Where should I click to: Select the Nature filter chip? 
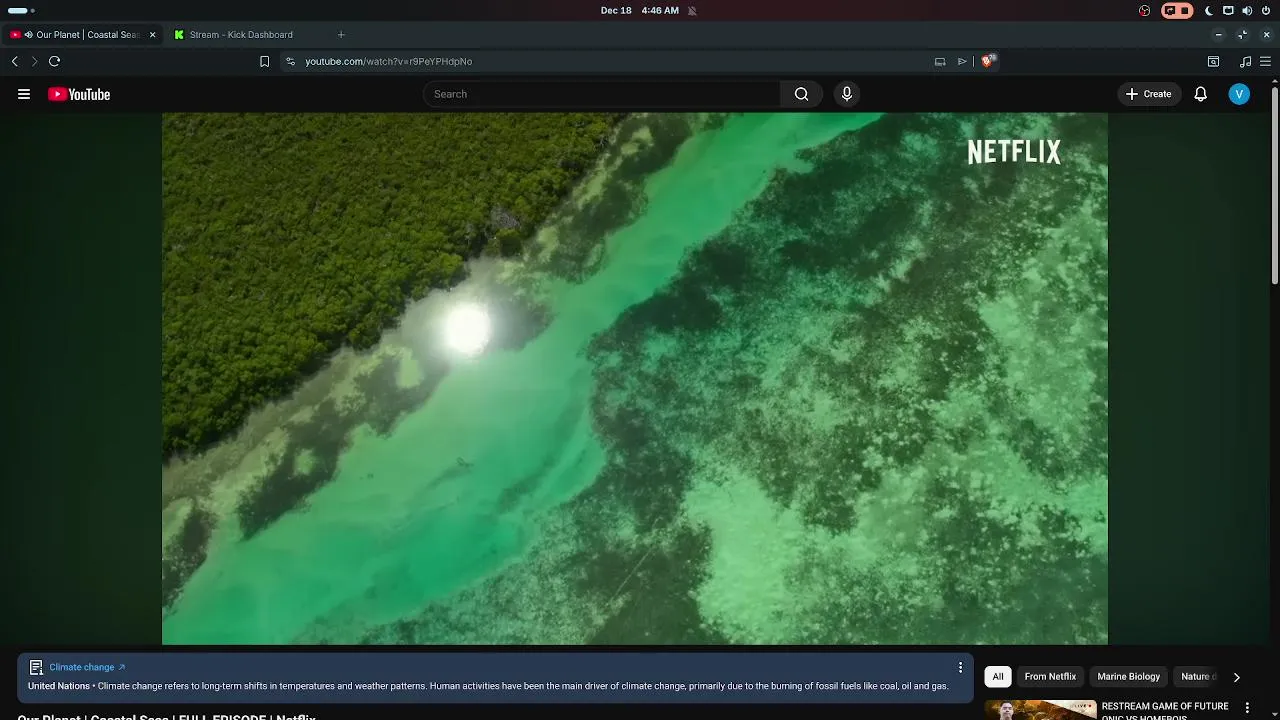[1196, 677]
